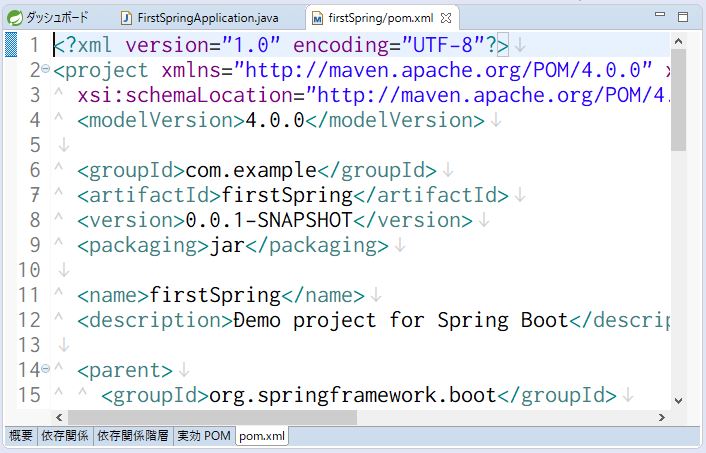This screenshot has width=706, height=453.
Task: Click the encoding value "UTF-8"
Action: pyautogui.click(x=443, y=45)
